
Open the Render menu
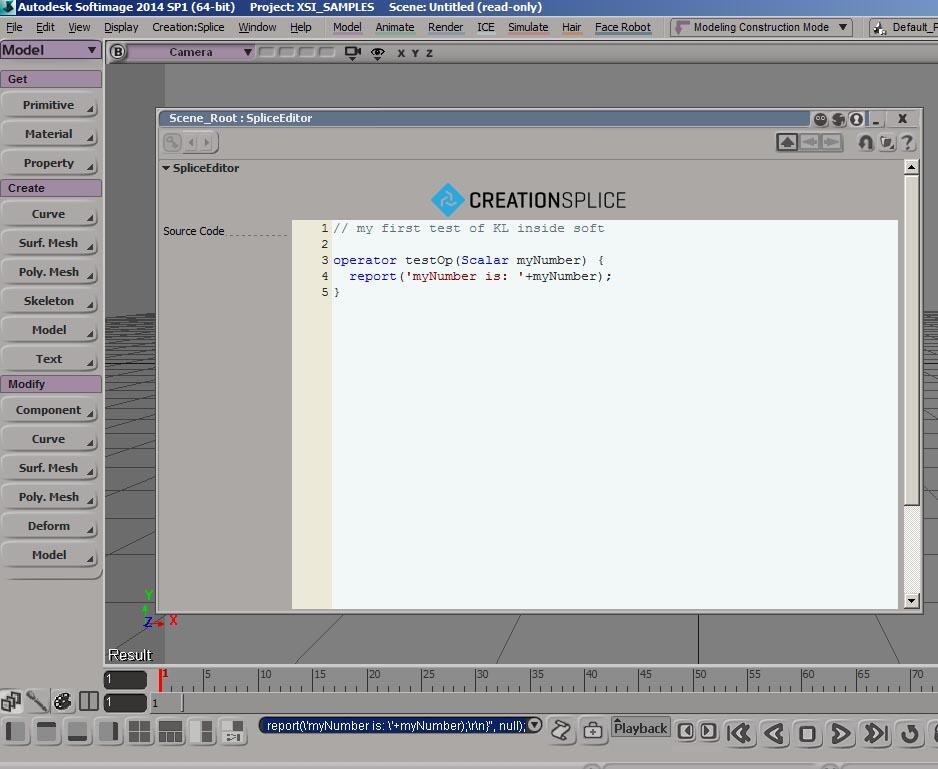click(x=445, y=27)
